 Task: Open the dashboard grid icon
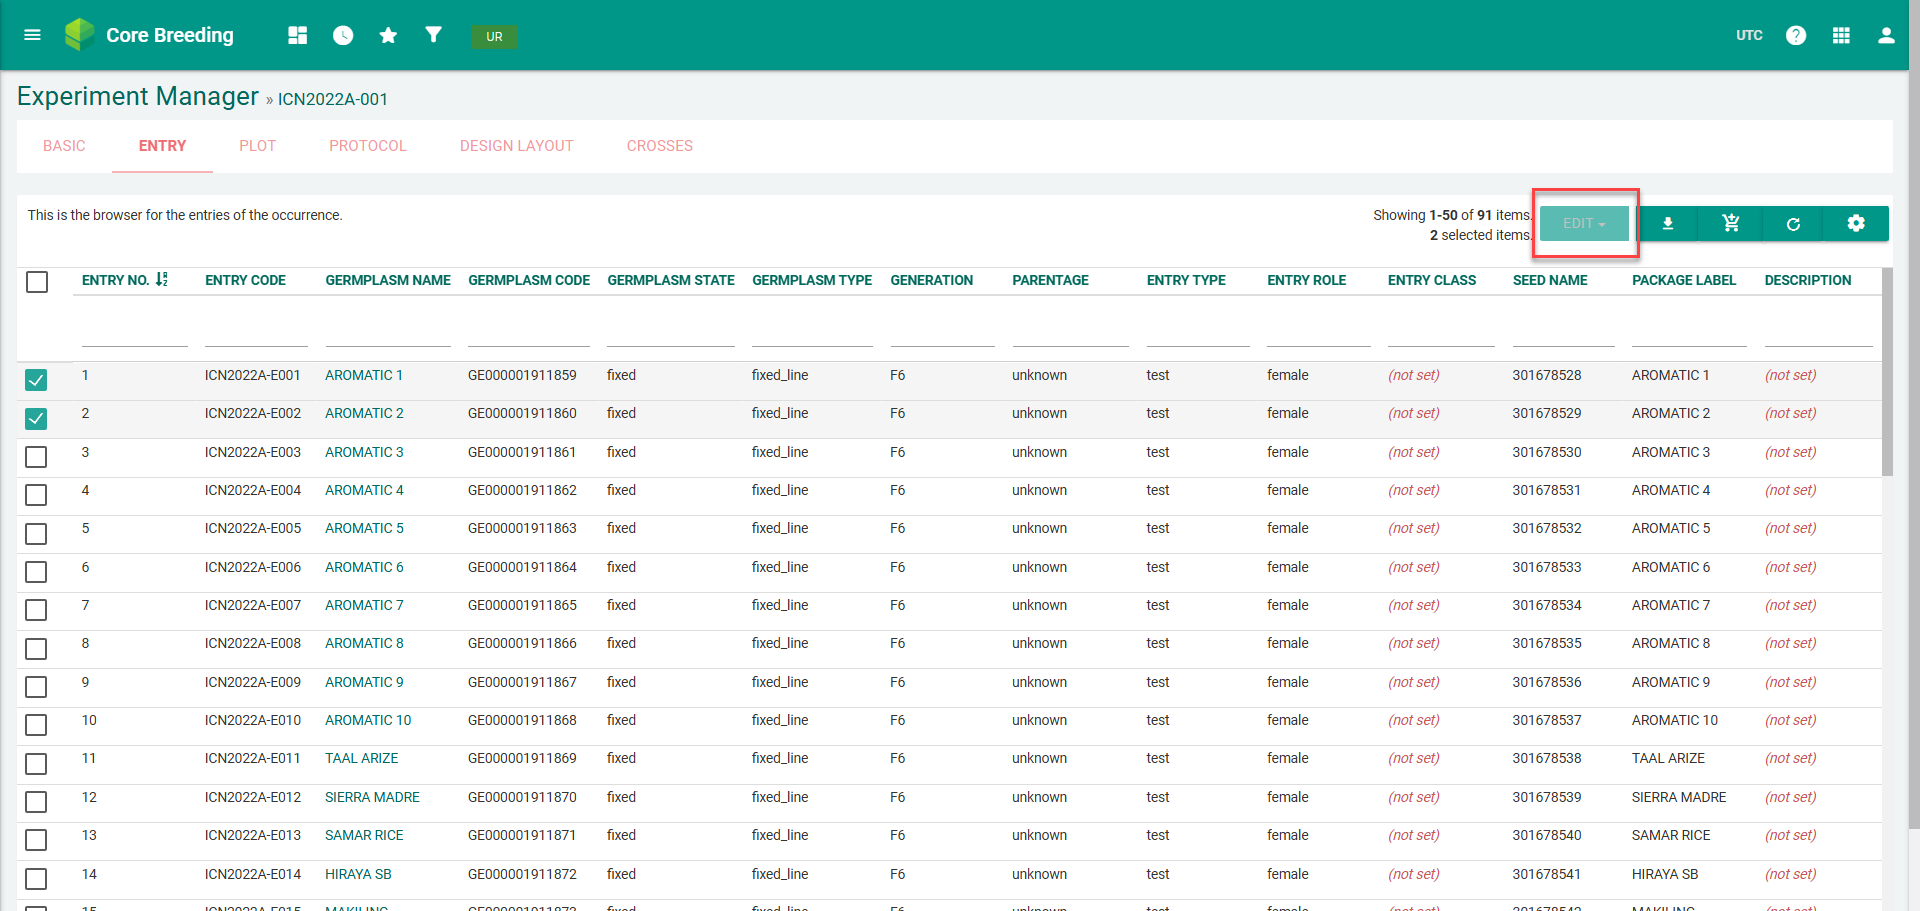pos(297,35)
